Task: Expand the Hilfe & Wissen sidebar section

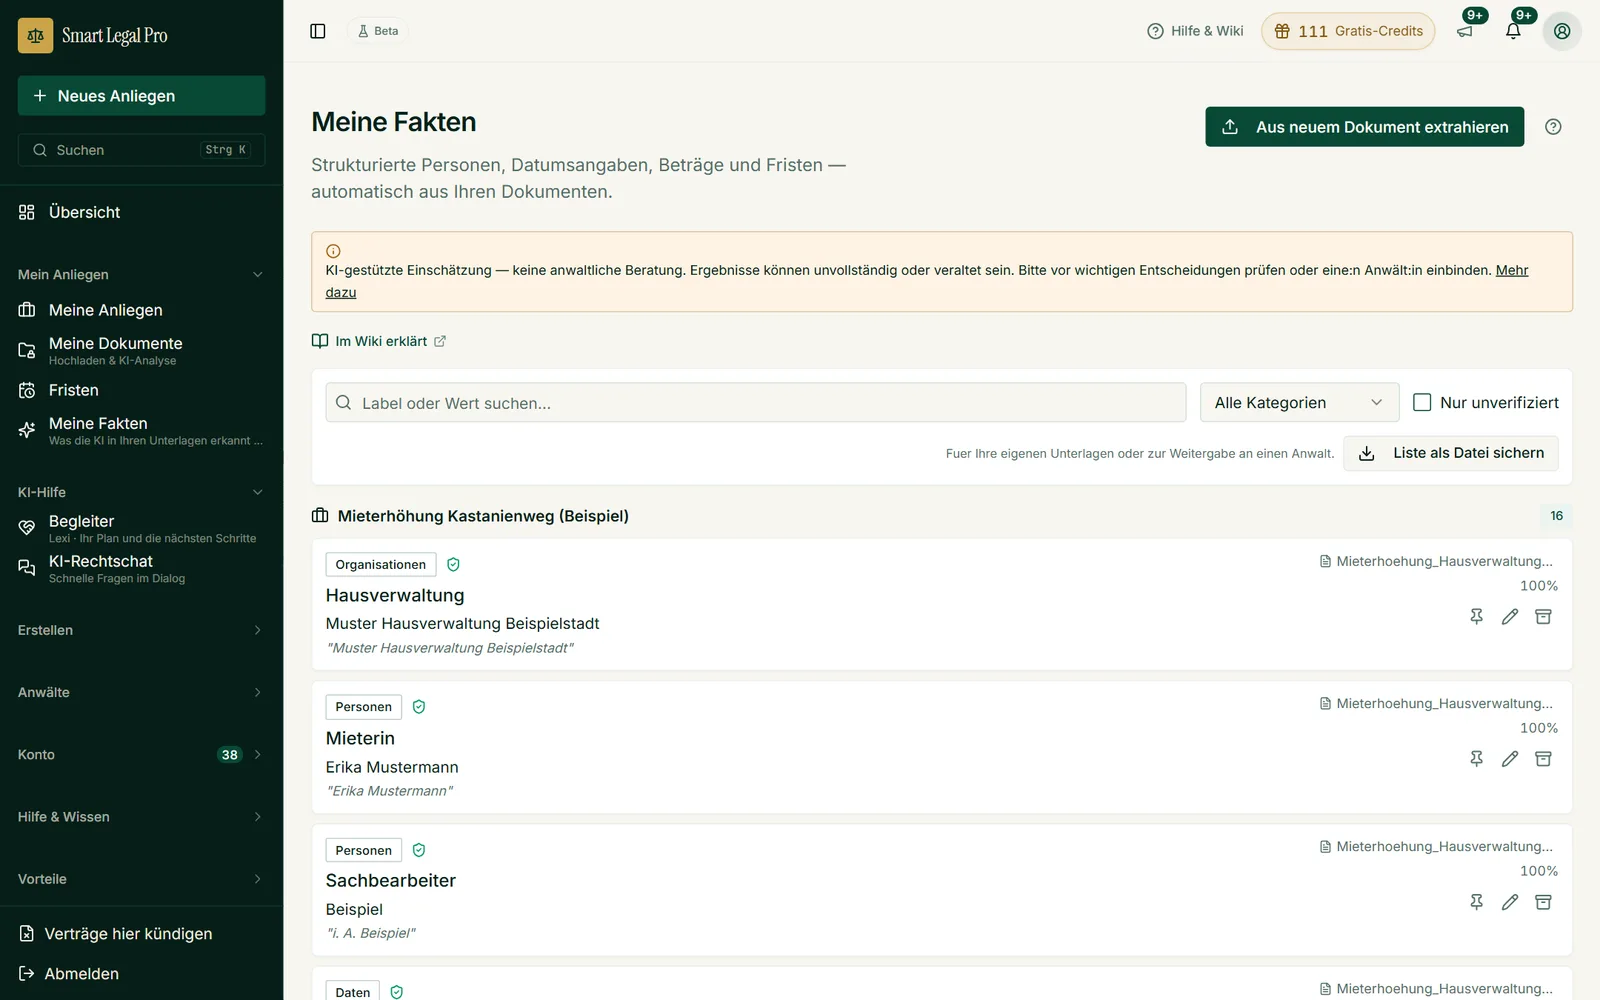Action: [141, 817]
